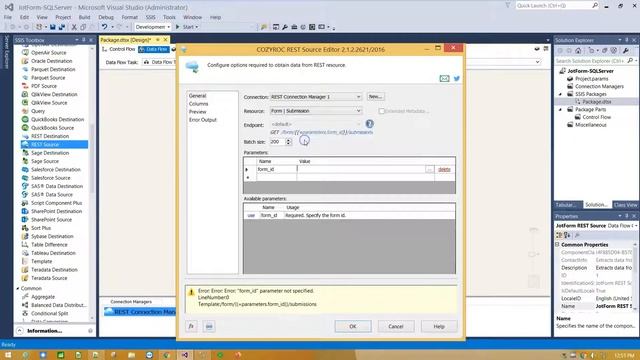Click the Home icon in Solution Explorer
Image resolution: width=640 pixels, height=360 pixels.
click(578, 51)
